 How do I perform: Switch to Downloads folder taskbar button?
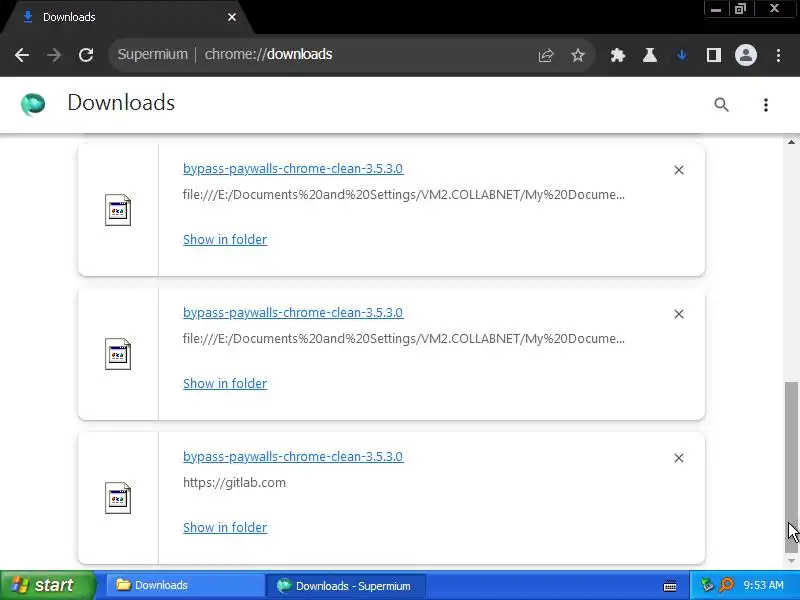pyautogui.click(x=185, y=585)
